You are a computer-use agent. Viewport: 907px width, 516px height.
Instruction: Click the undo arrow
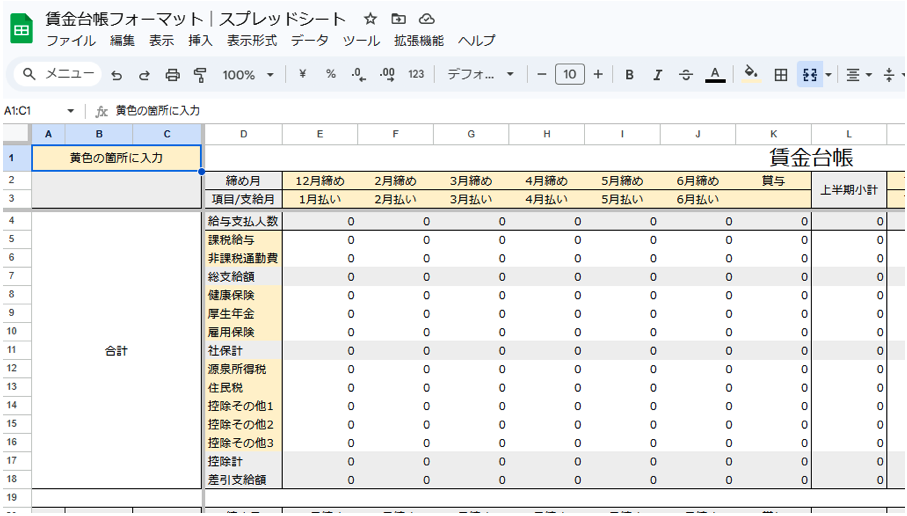(x=117, y=75)
